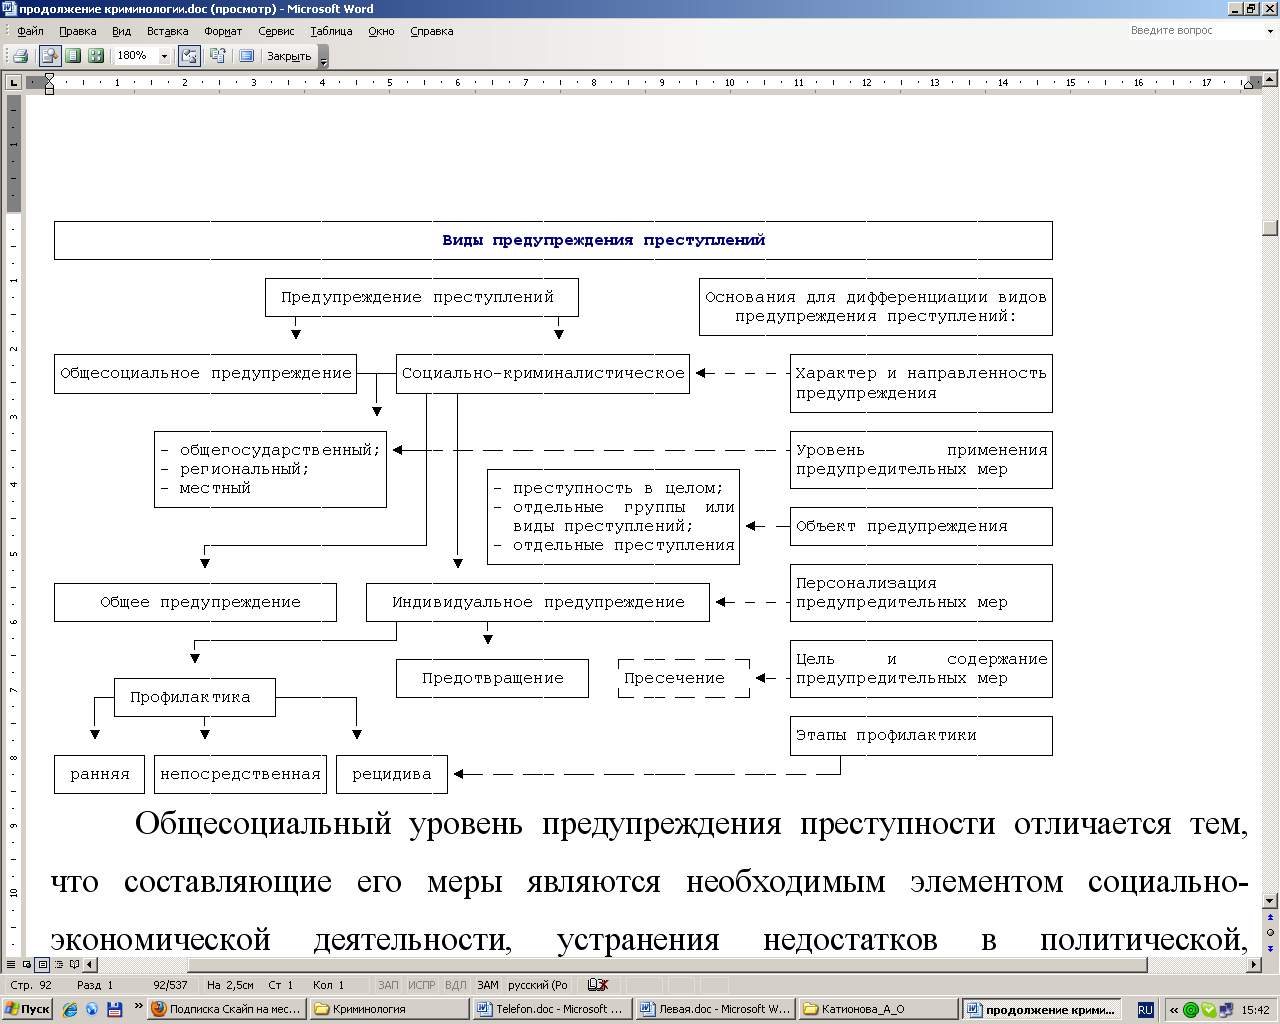Switch to Web Layout view icon
1280x1024 pixels.
(27, 965)
